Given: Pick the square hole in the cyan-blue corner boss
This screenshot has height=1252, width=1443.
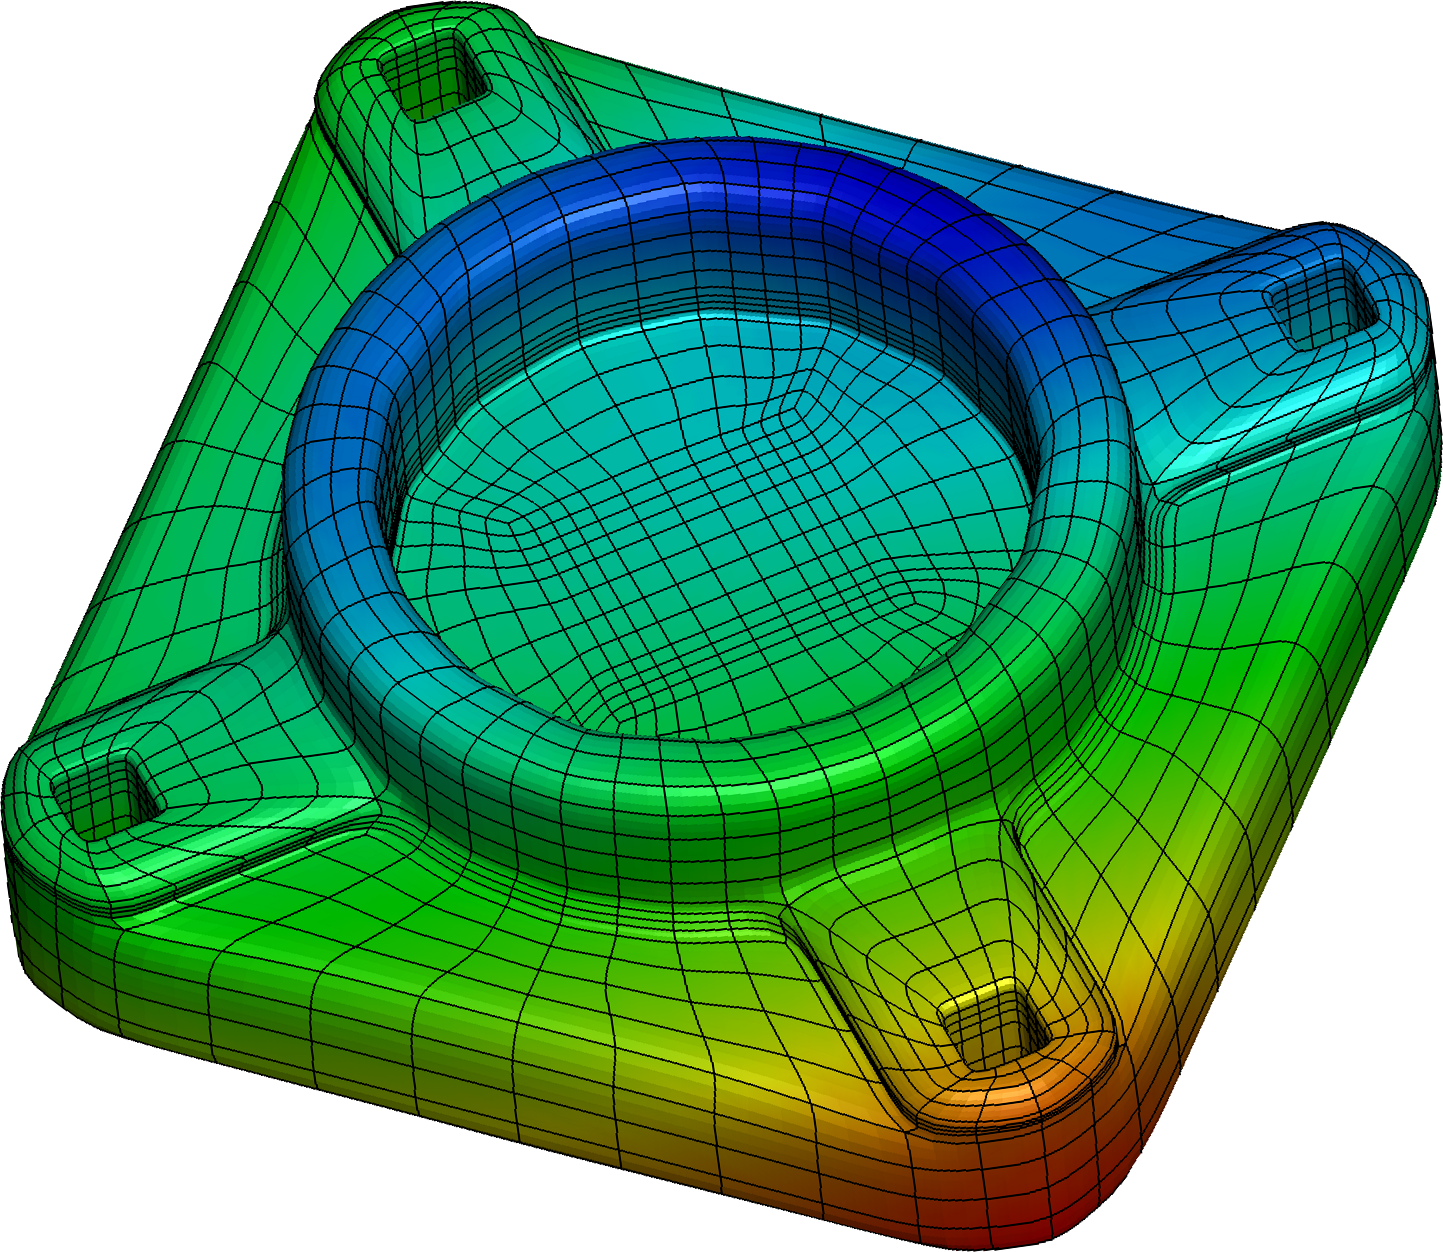Looking at the screenshot, I should 1321,302.
